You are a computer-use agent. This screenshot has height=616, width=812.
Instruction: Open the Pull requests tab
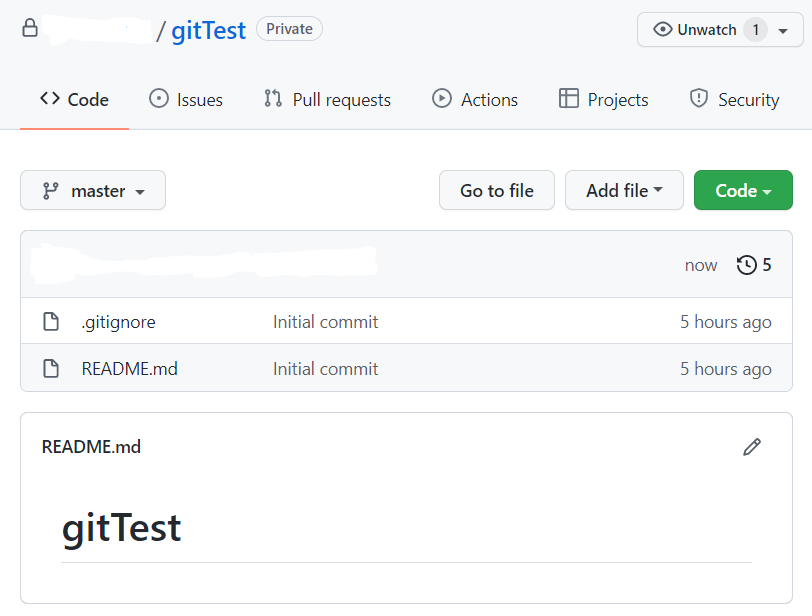click(x=327, y=100)
